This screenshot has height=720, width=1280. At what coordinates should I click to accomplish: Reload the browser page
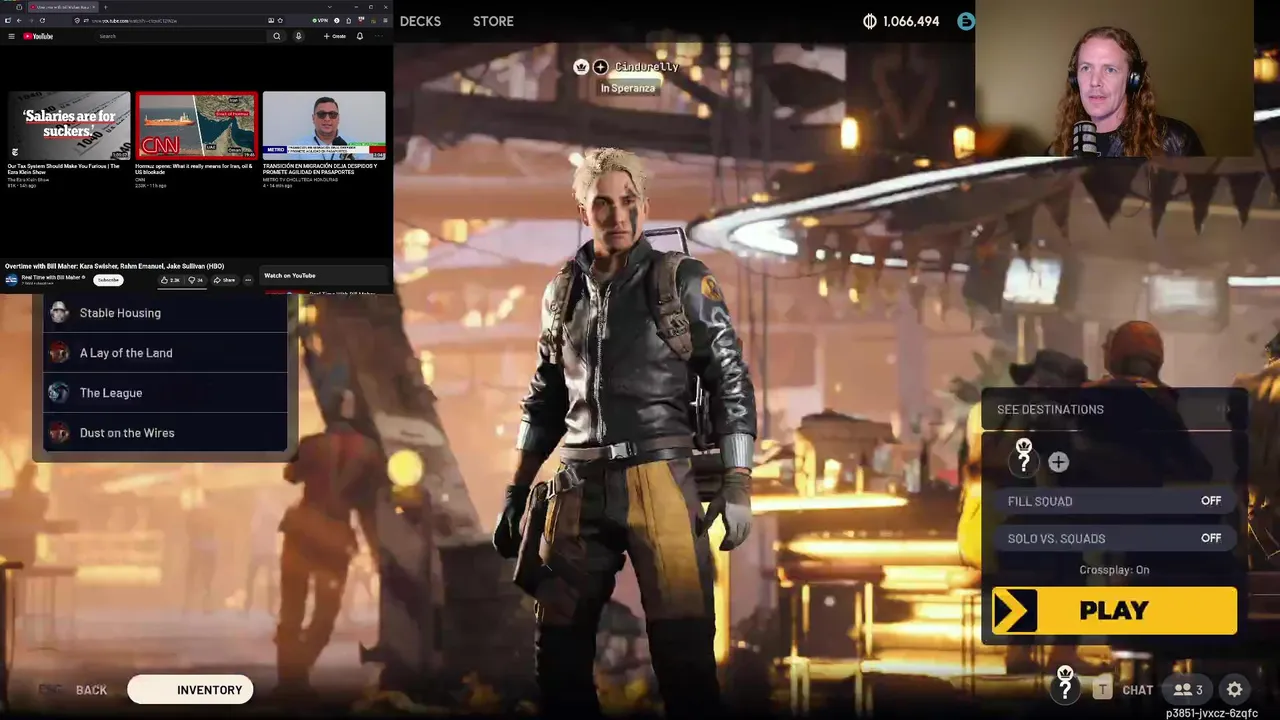tap(43, 21)
